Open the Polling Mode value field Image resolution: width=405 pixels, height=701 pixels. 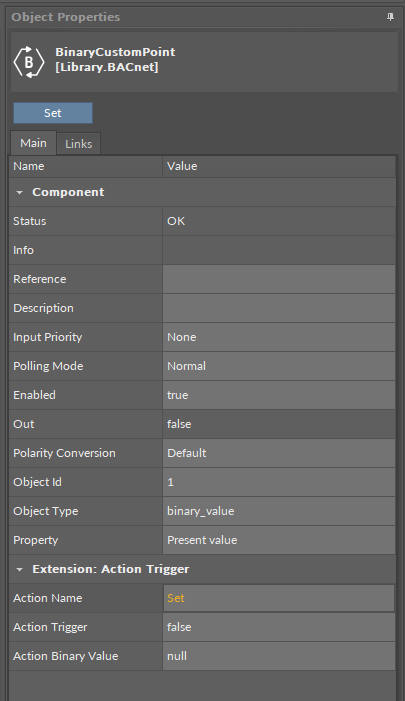coord(279,366)
